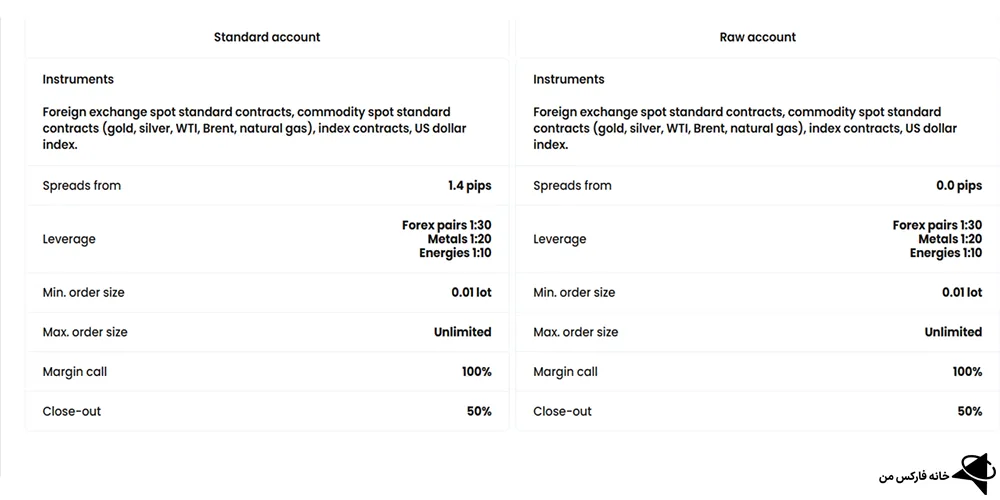The width and height of the screenshot is (1000, 500).
Task: Click Unlimited value in Standard account
Action: (x=463, y=332)
